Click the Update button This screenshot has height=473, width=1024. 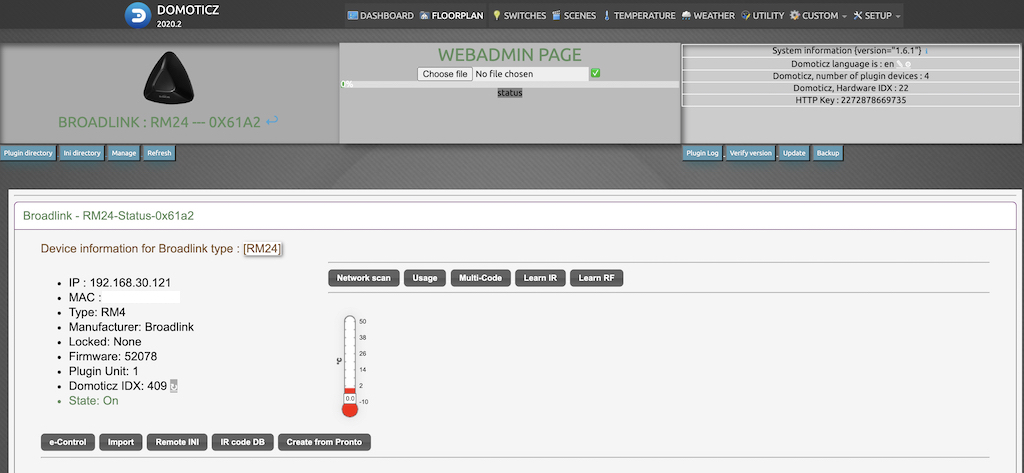click(794, 153)
